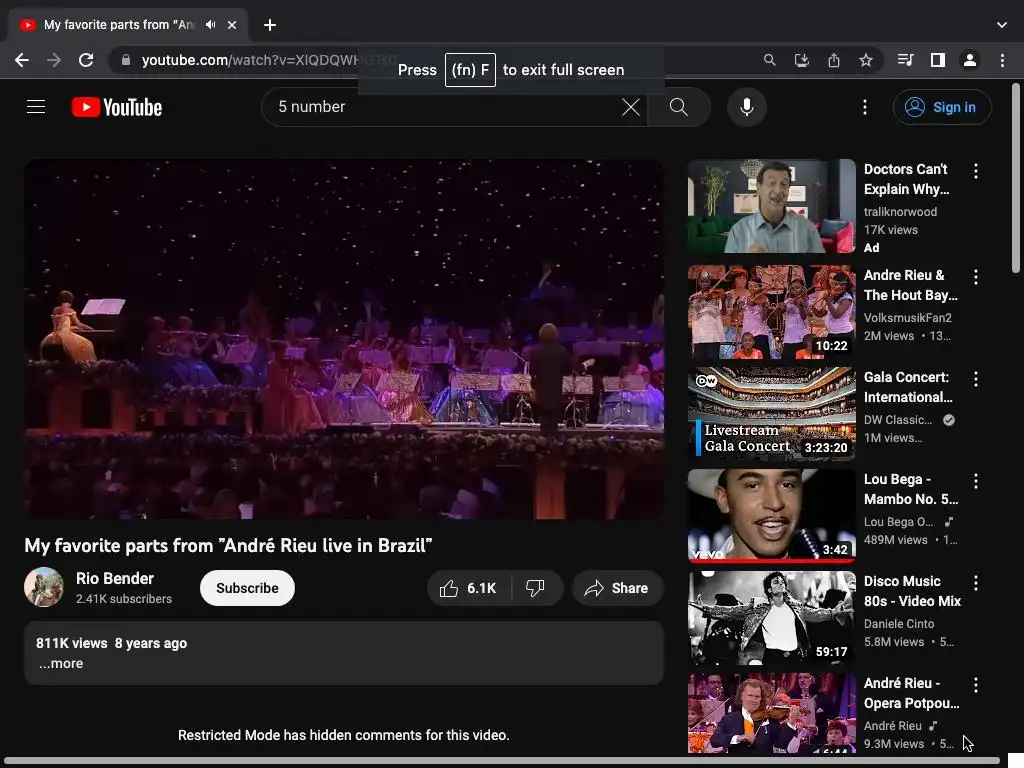This screenshot has width=1024, height=768.
Task: Open Lou Bega - Mambo No. 5 title
Action: pyautogui.click(x=911, y=489)
